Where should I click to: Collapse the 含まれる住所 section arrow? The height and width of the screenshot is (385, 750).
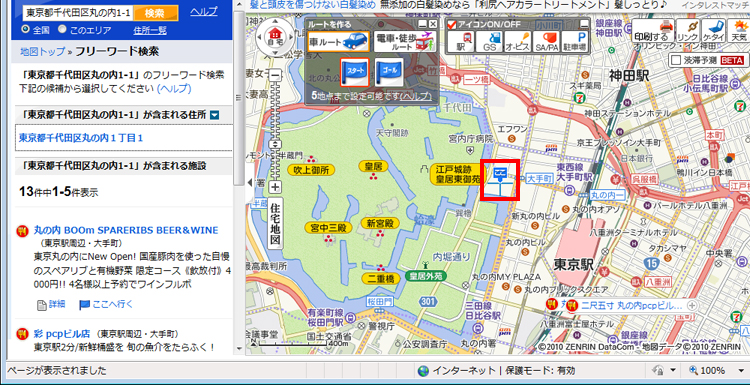click(x=214, y=115)
